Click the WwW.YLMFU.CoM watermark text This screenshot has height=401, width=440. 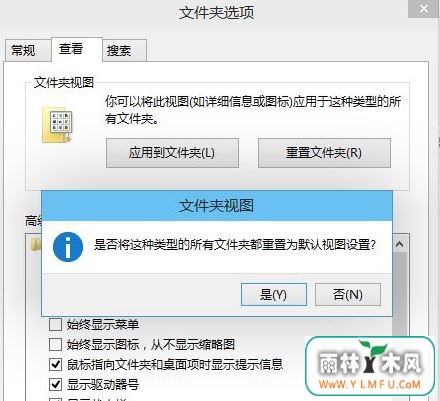pos(370,384)
